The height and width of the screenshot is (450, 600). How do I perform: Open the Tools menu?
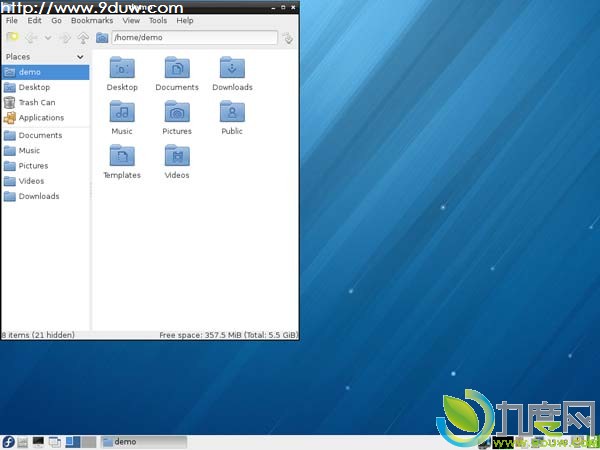[158, 20]
